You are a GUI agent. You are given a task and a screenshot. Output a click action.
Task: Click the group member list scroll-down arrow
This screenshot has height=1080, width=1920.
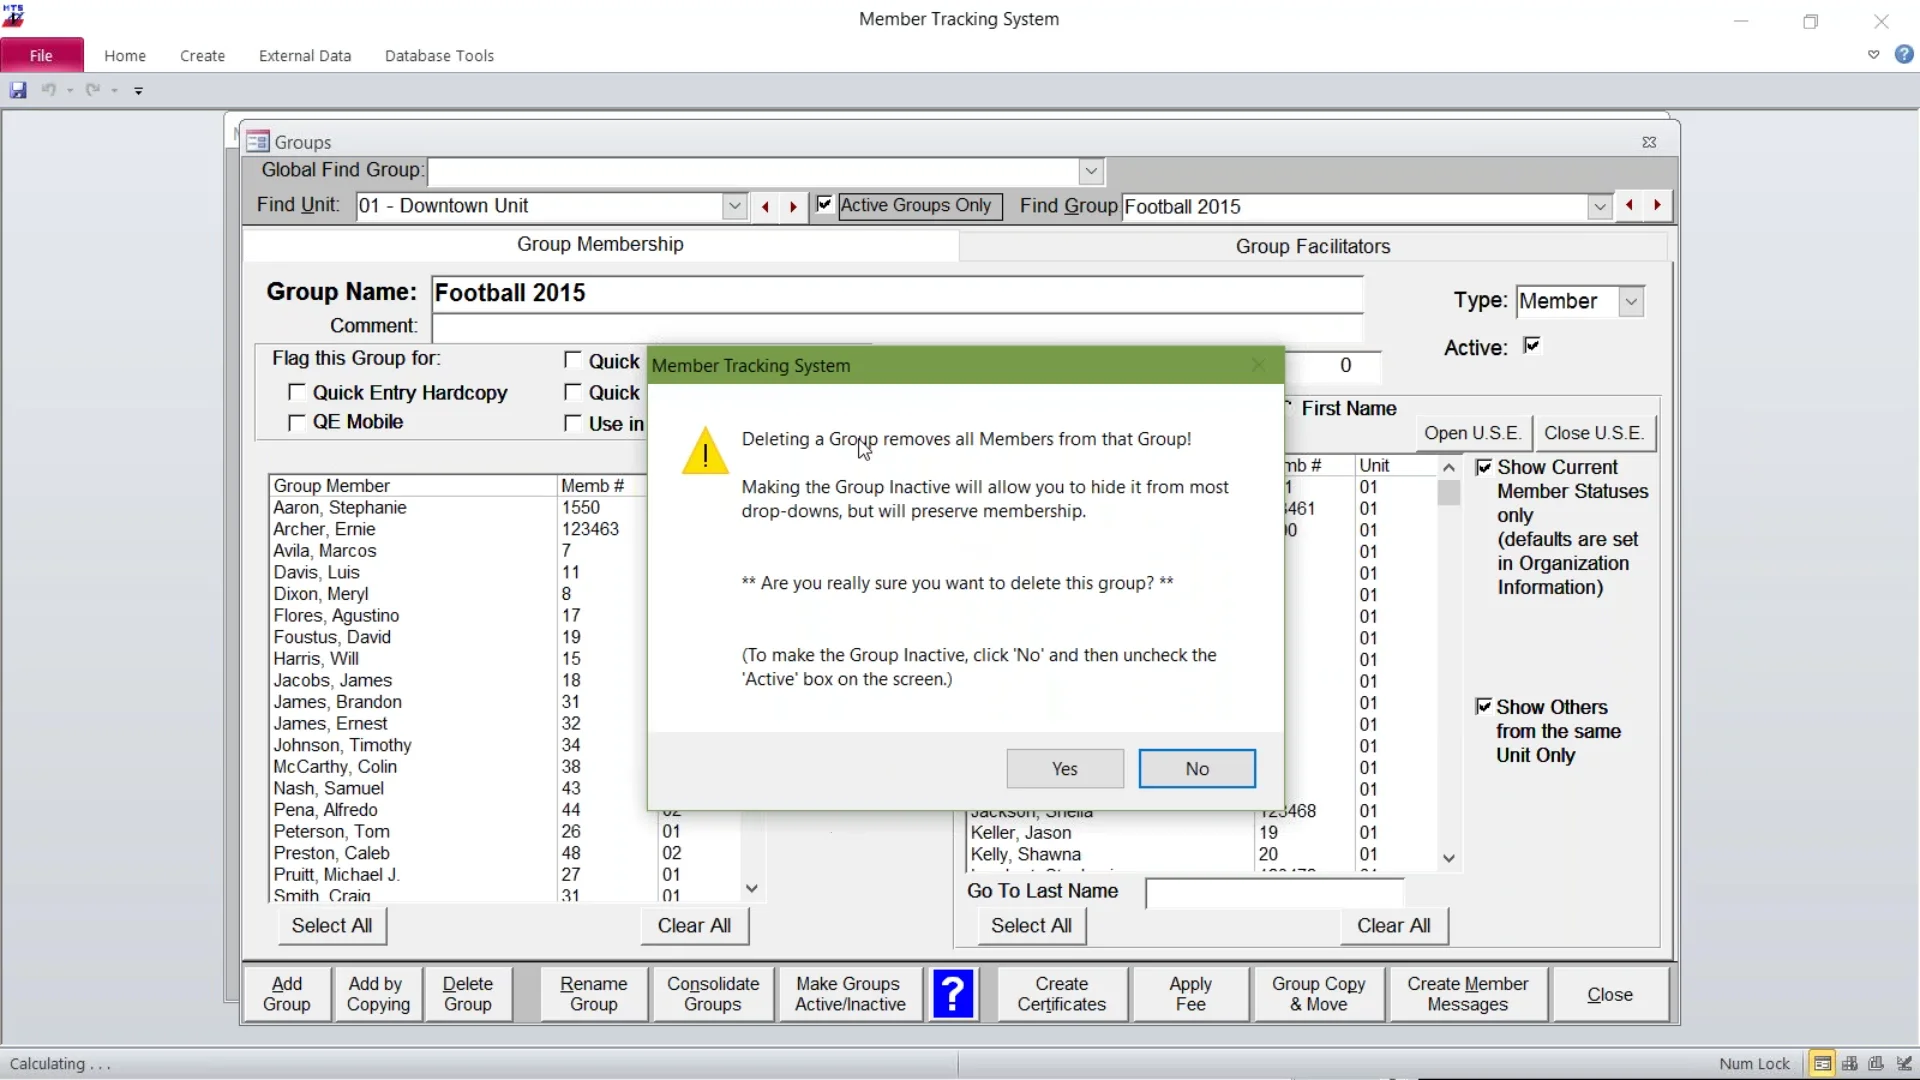coord(752,889)
